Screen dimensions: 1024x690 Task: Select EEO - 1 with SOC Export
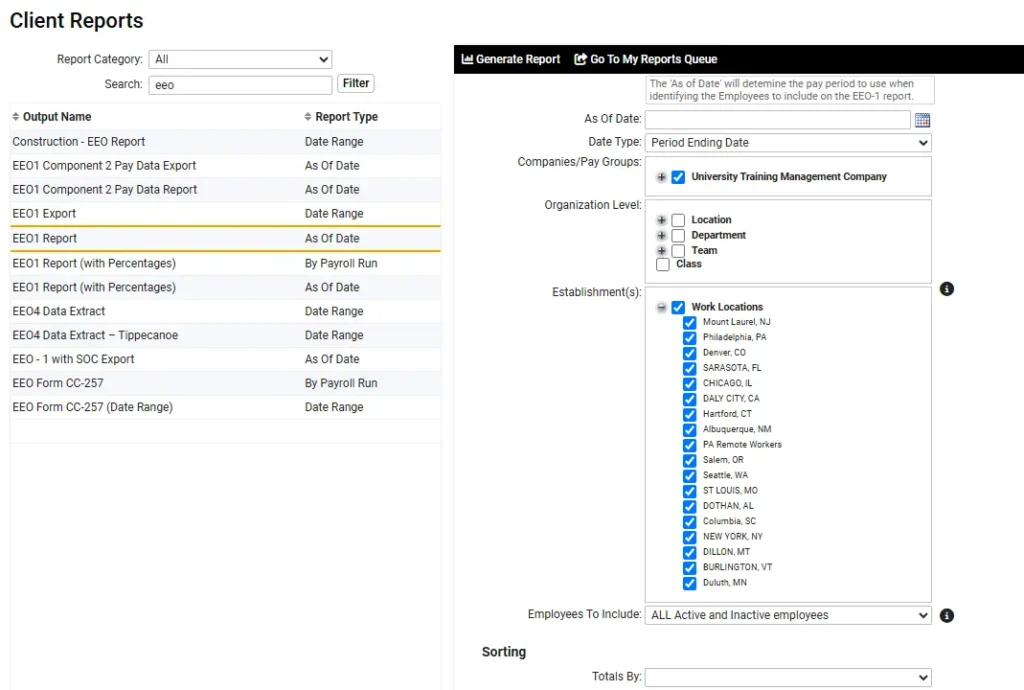[x=225, y=359]
